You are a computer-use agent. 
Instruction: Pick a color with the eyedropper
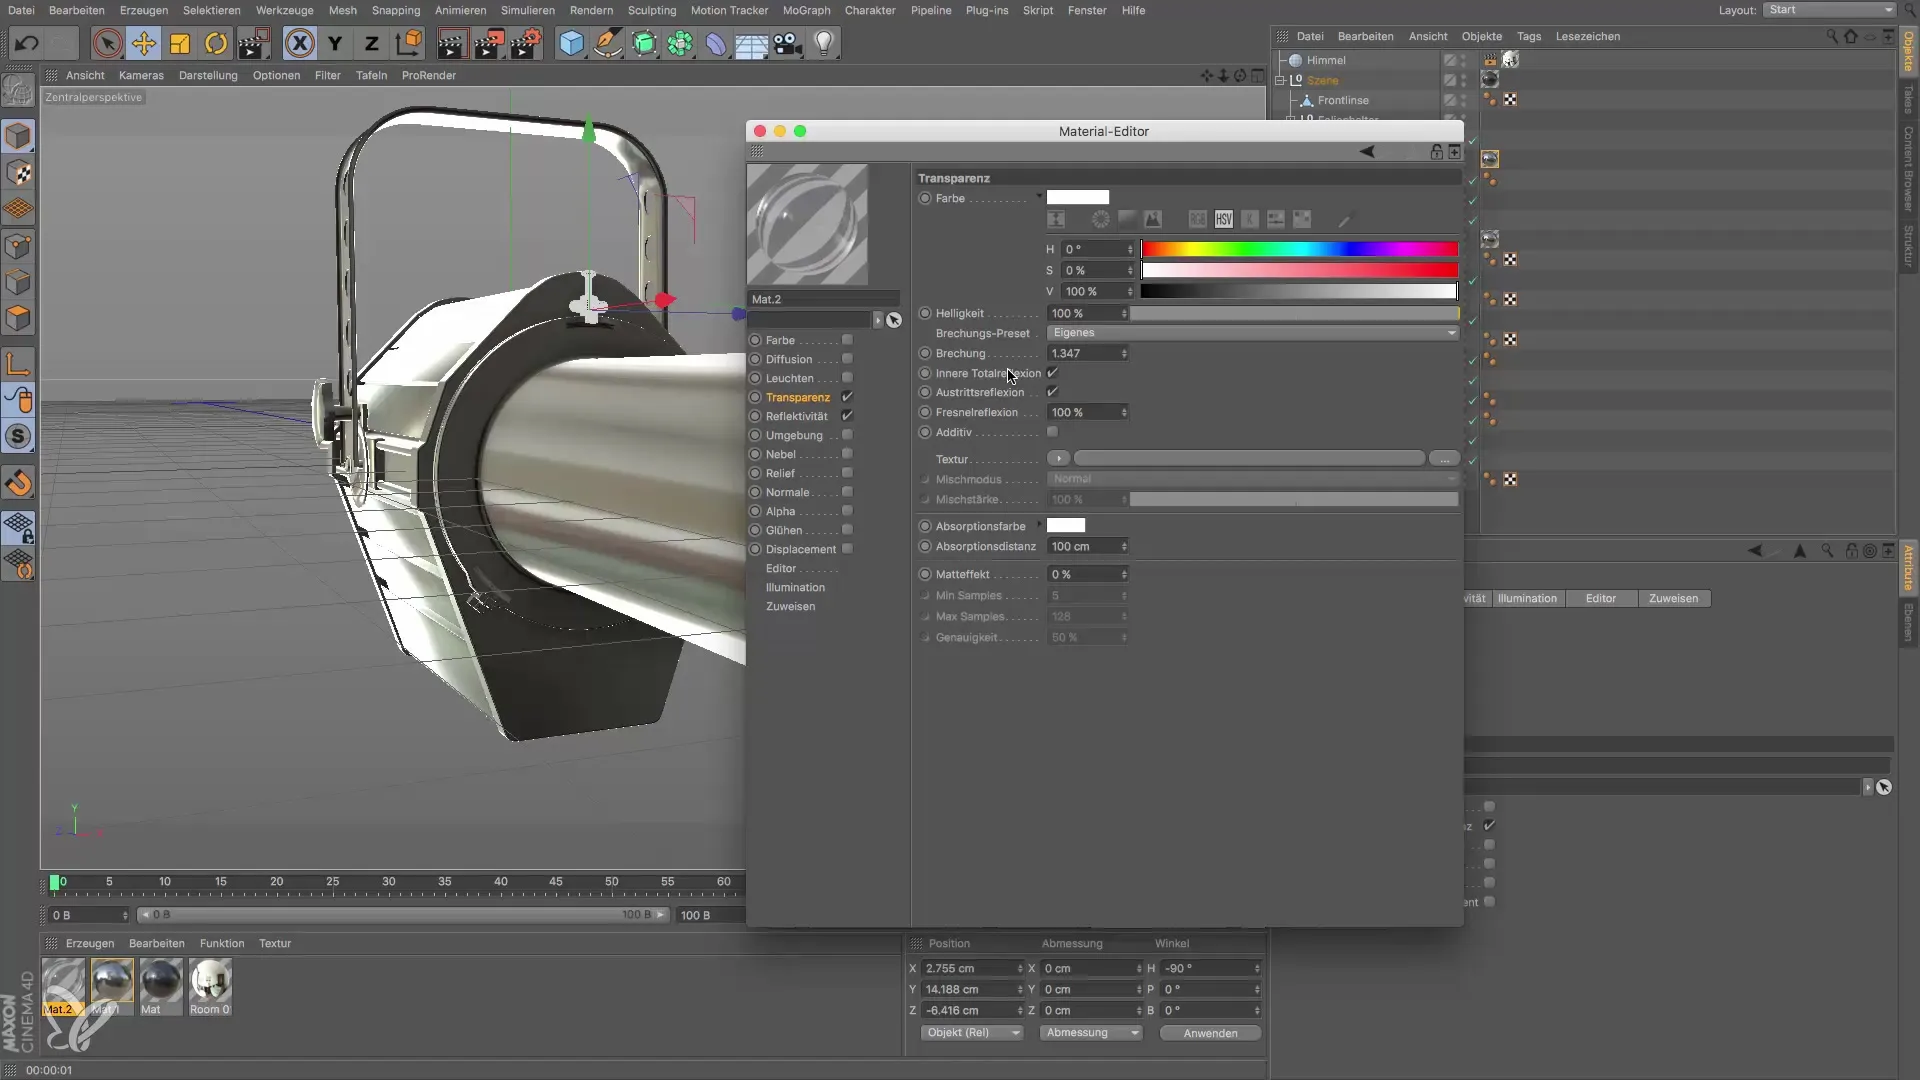pyautogui.click(x=1344, y=219)
